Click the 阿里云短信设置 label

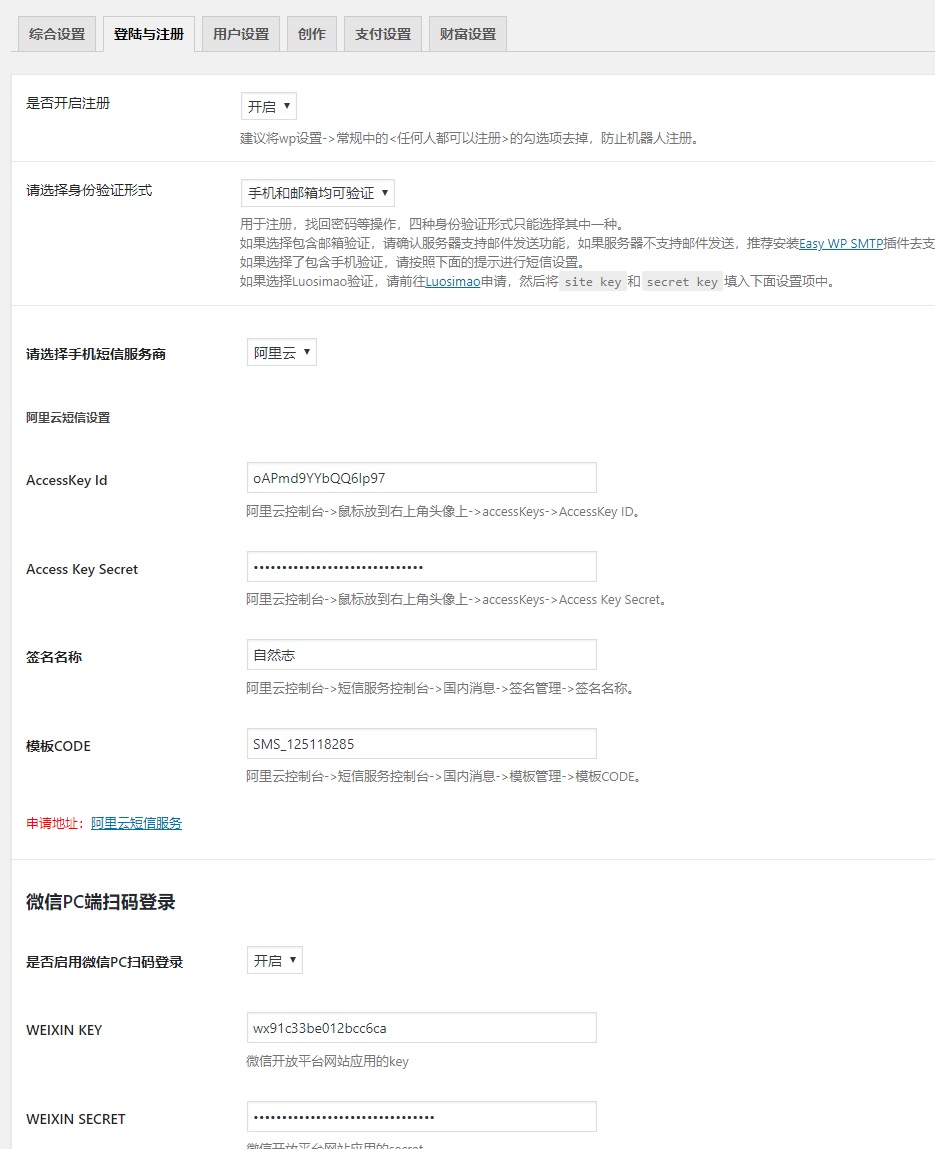tap(68, 418)
